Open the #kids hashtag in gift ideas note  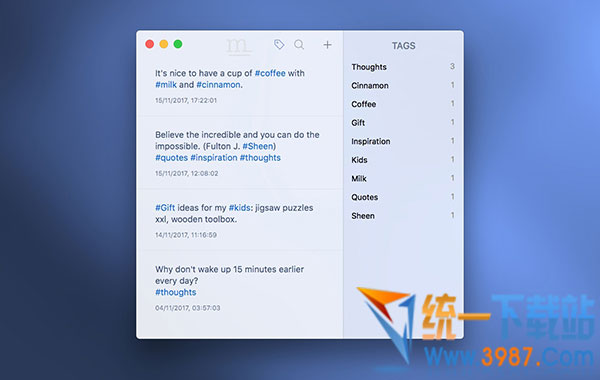(x=240, y=208)
